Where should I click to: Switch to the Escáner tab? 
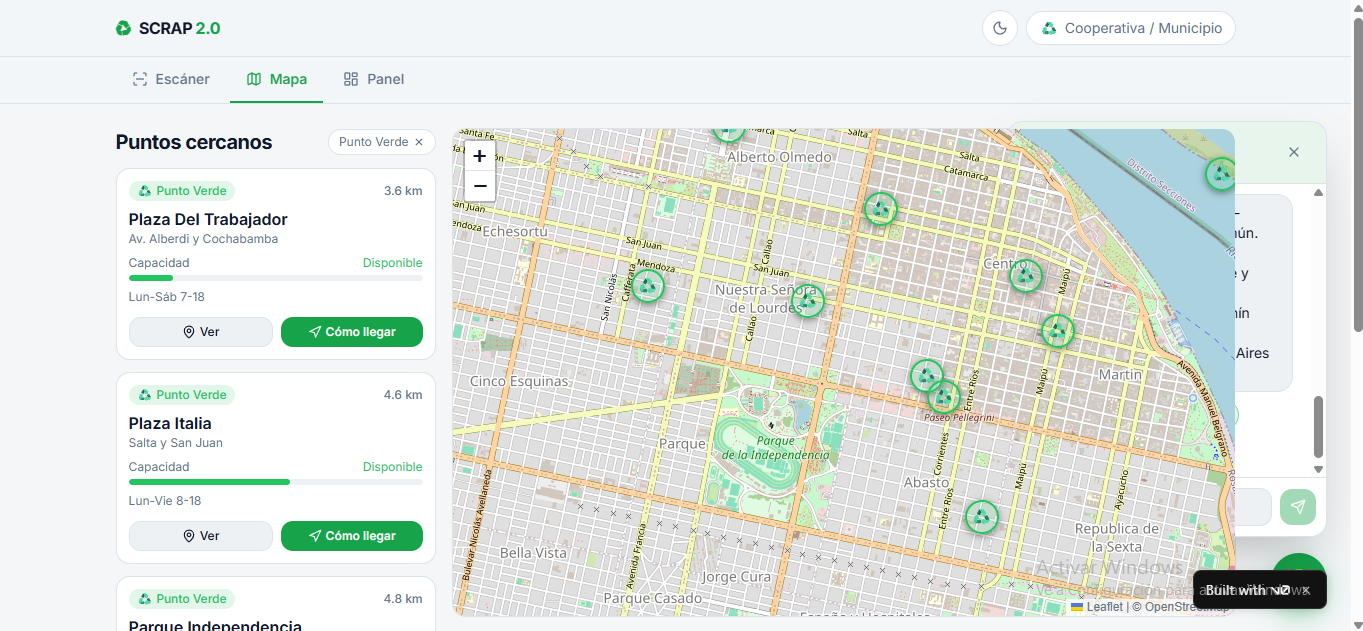171,79
